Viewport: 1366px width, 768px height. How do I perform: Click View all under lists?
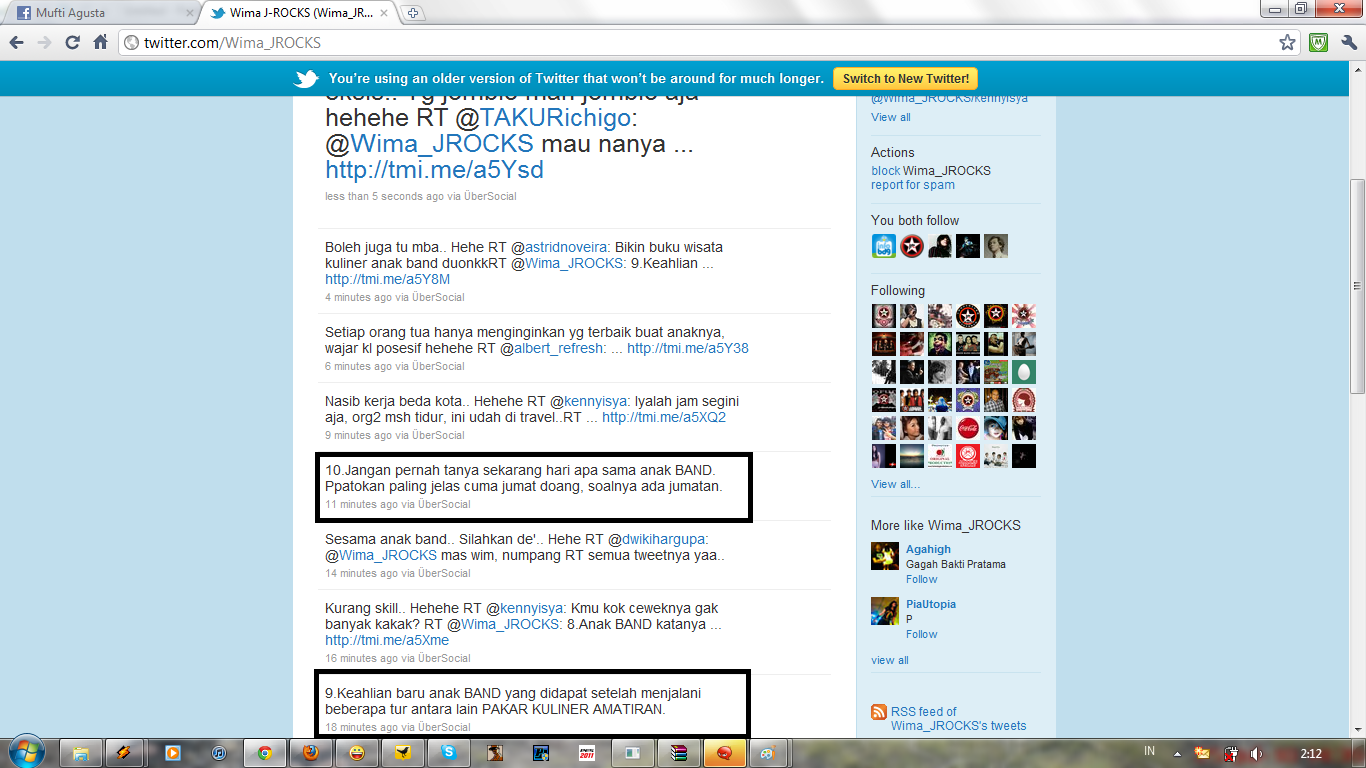pyautogui.click(x=891, y=117)
